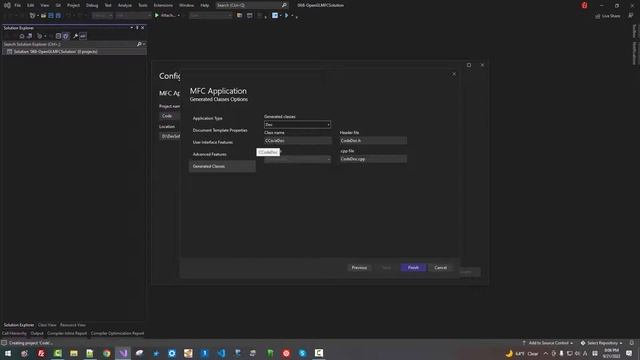Image resolution: width=640 pixels, height=360 pixels.
Task: Click the Previous button
Action: point(359,268)
